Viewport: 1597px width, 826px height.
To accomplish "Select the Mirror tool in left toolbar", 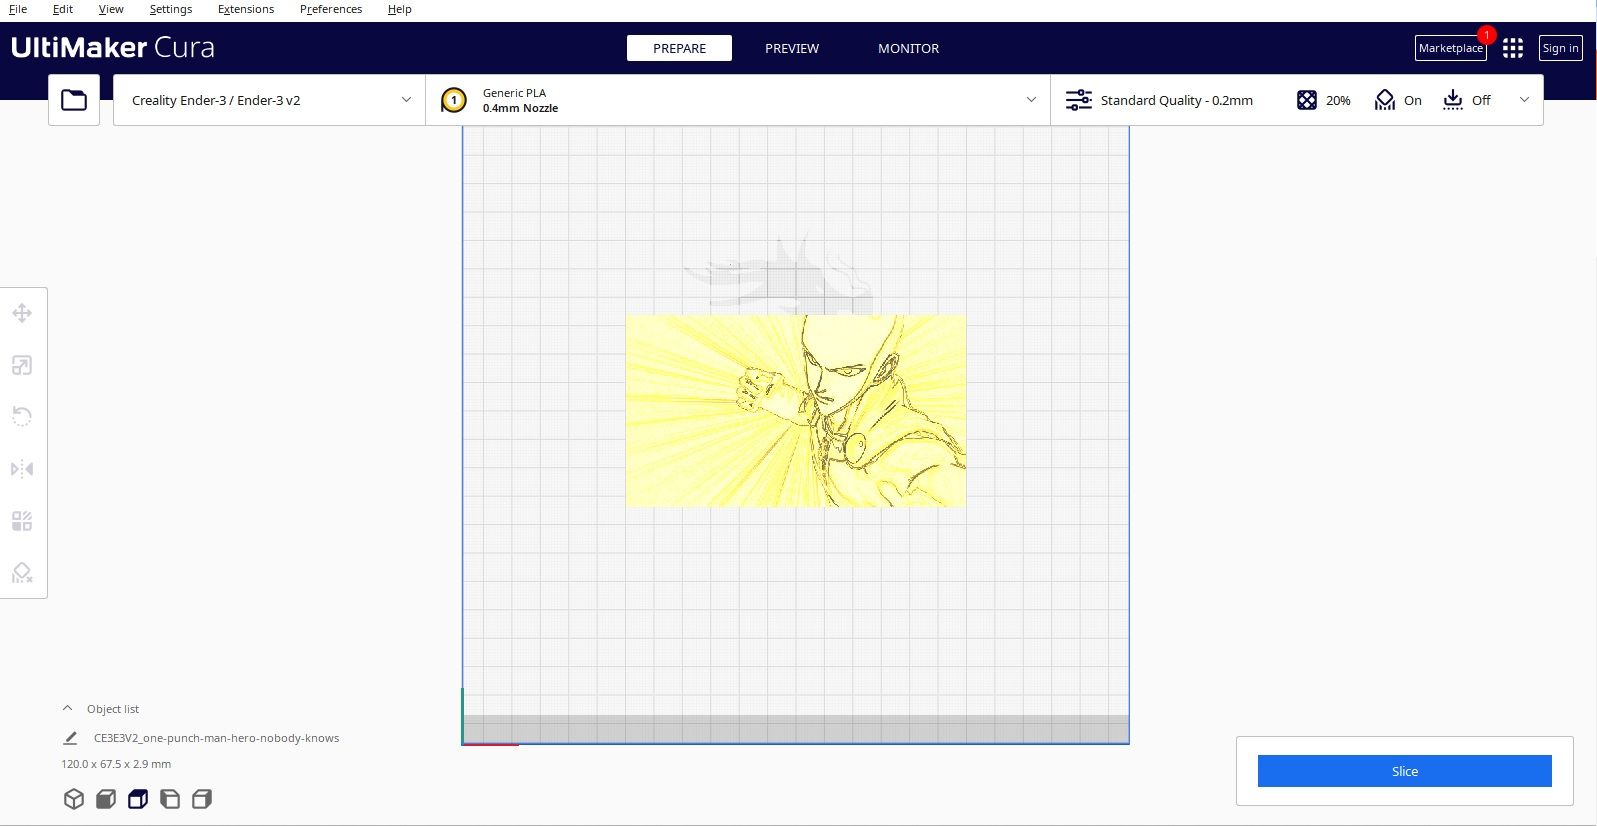I will click(x=22, y=469).
